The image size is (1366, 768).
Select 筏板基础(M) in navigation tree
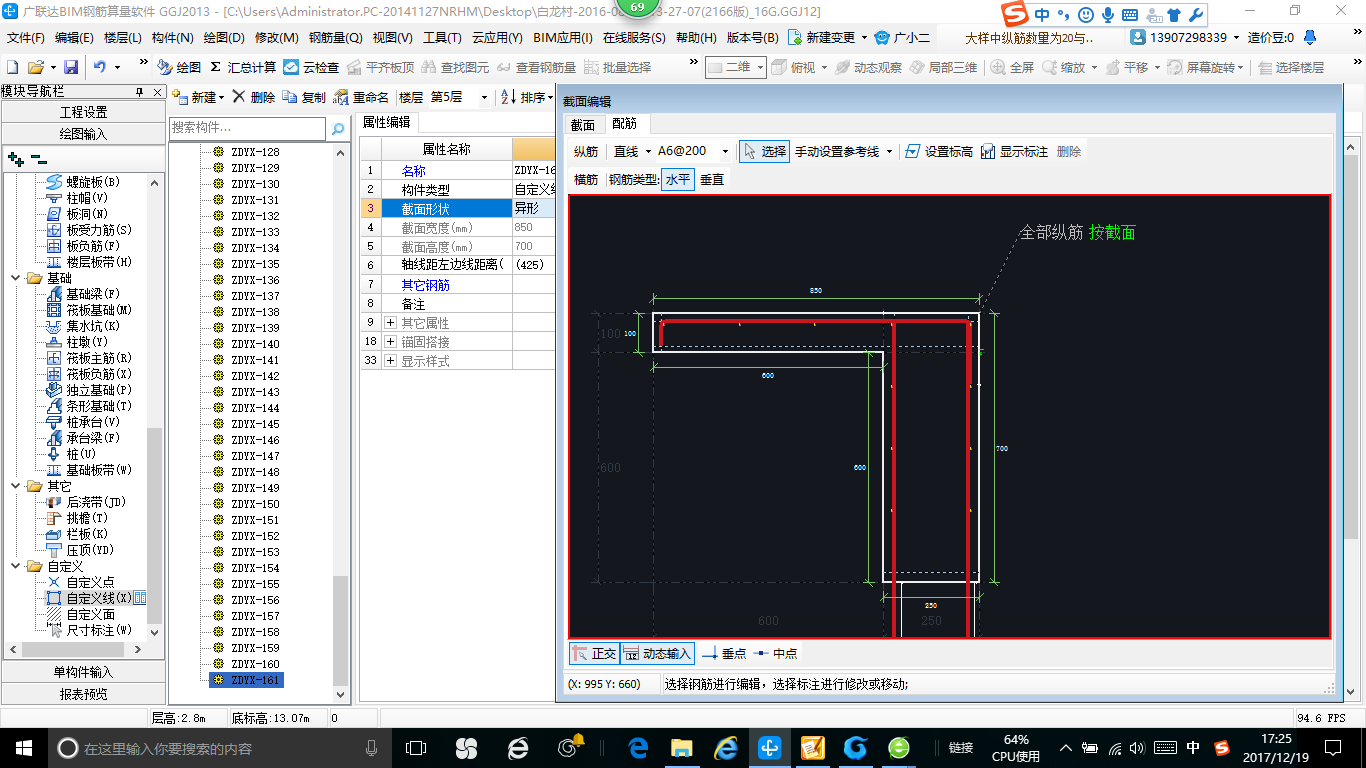(88, 310)
